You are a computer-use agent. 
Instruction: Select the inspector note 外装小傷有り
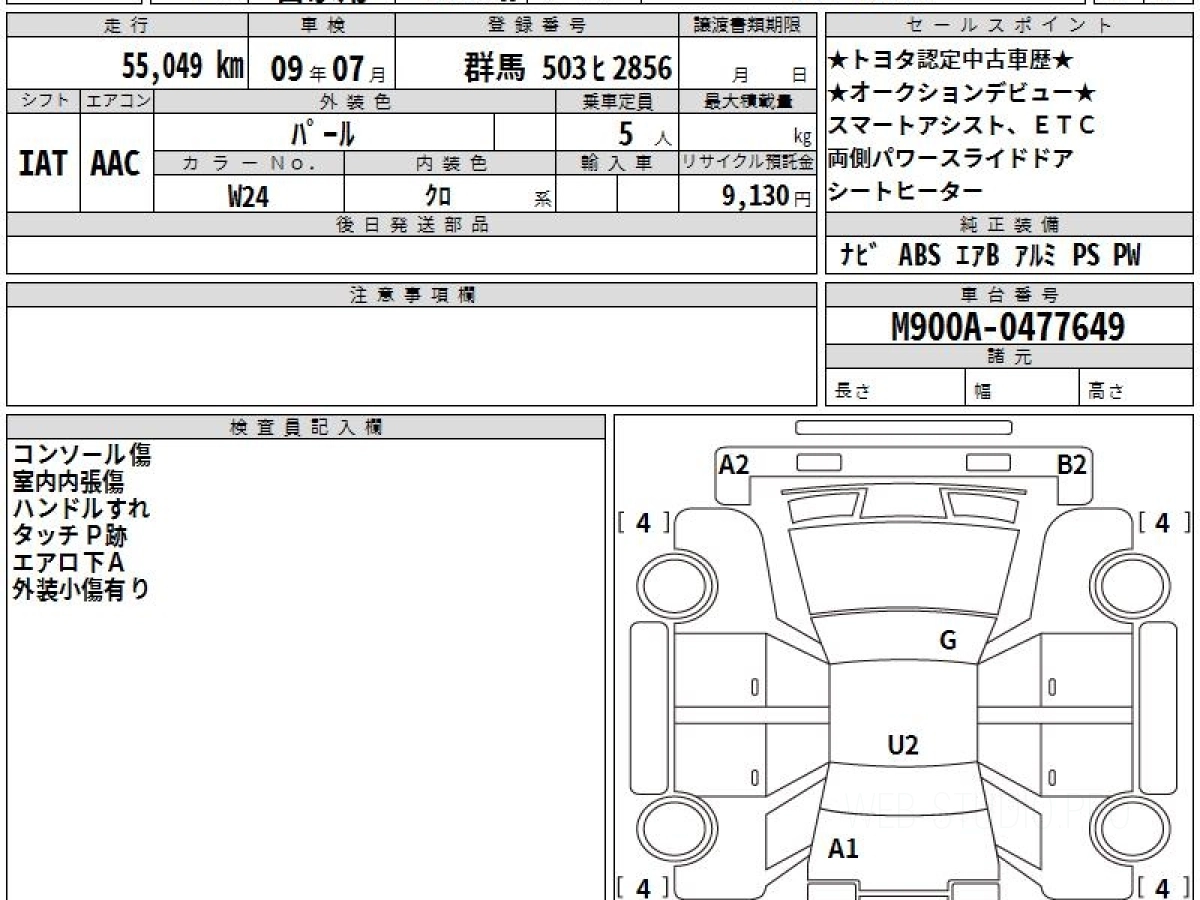[x=81, y=589]
